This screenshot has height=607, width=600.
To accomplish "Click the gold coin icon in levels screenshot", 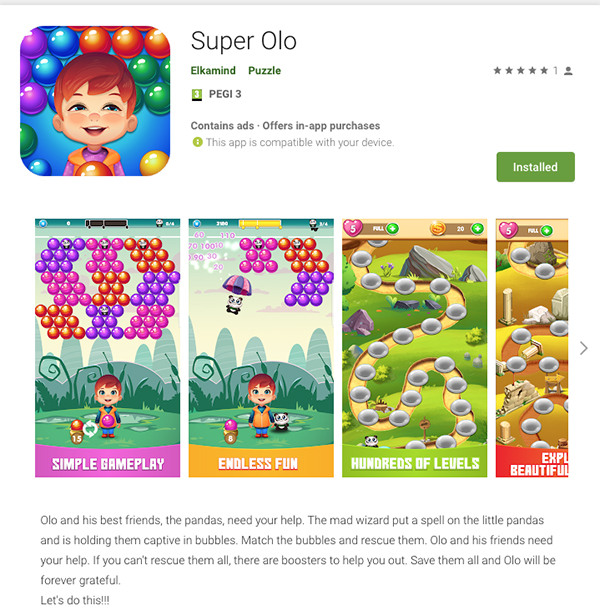I will tap(438, 229).
